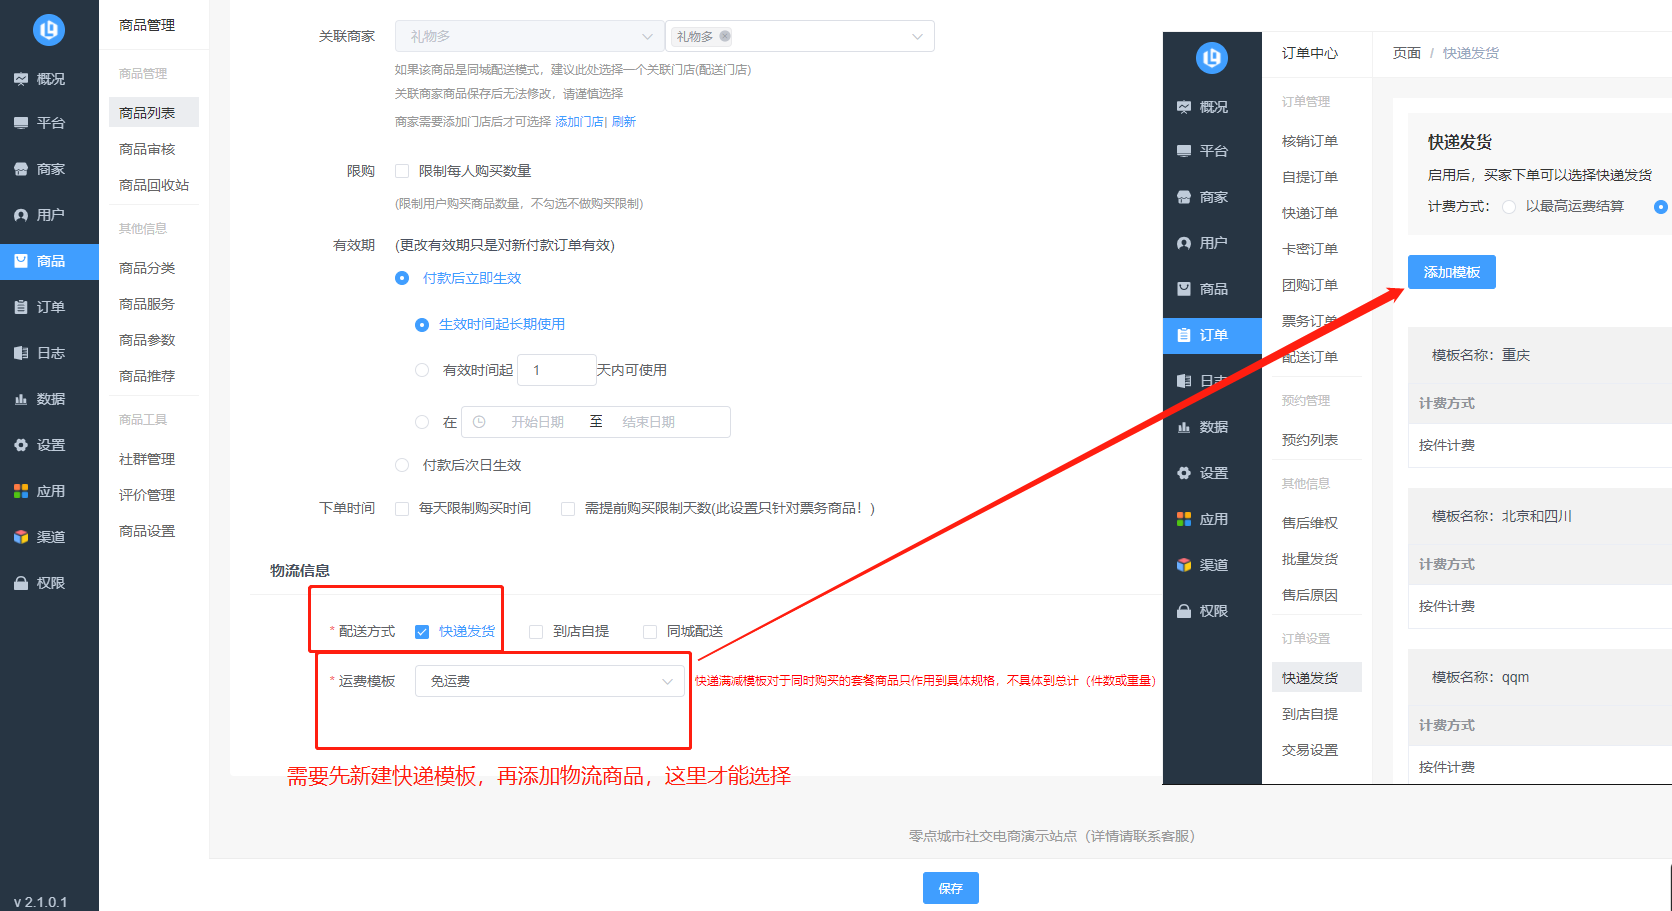
Task: Open the 数据 data chart icon in left sidebar
Action: [21, 399]
